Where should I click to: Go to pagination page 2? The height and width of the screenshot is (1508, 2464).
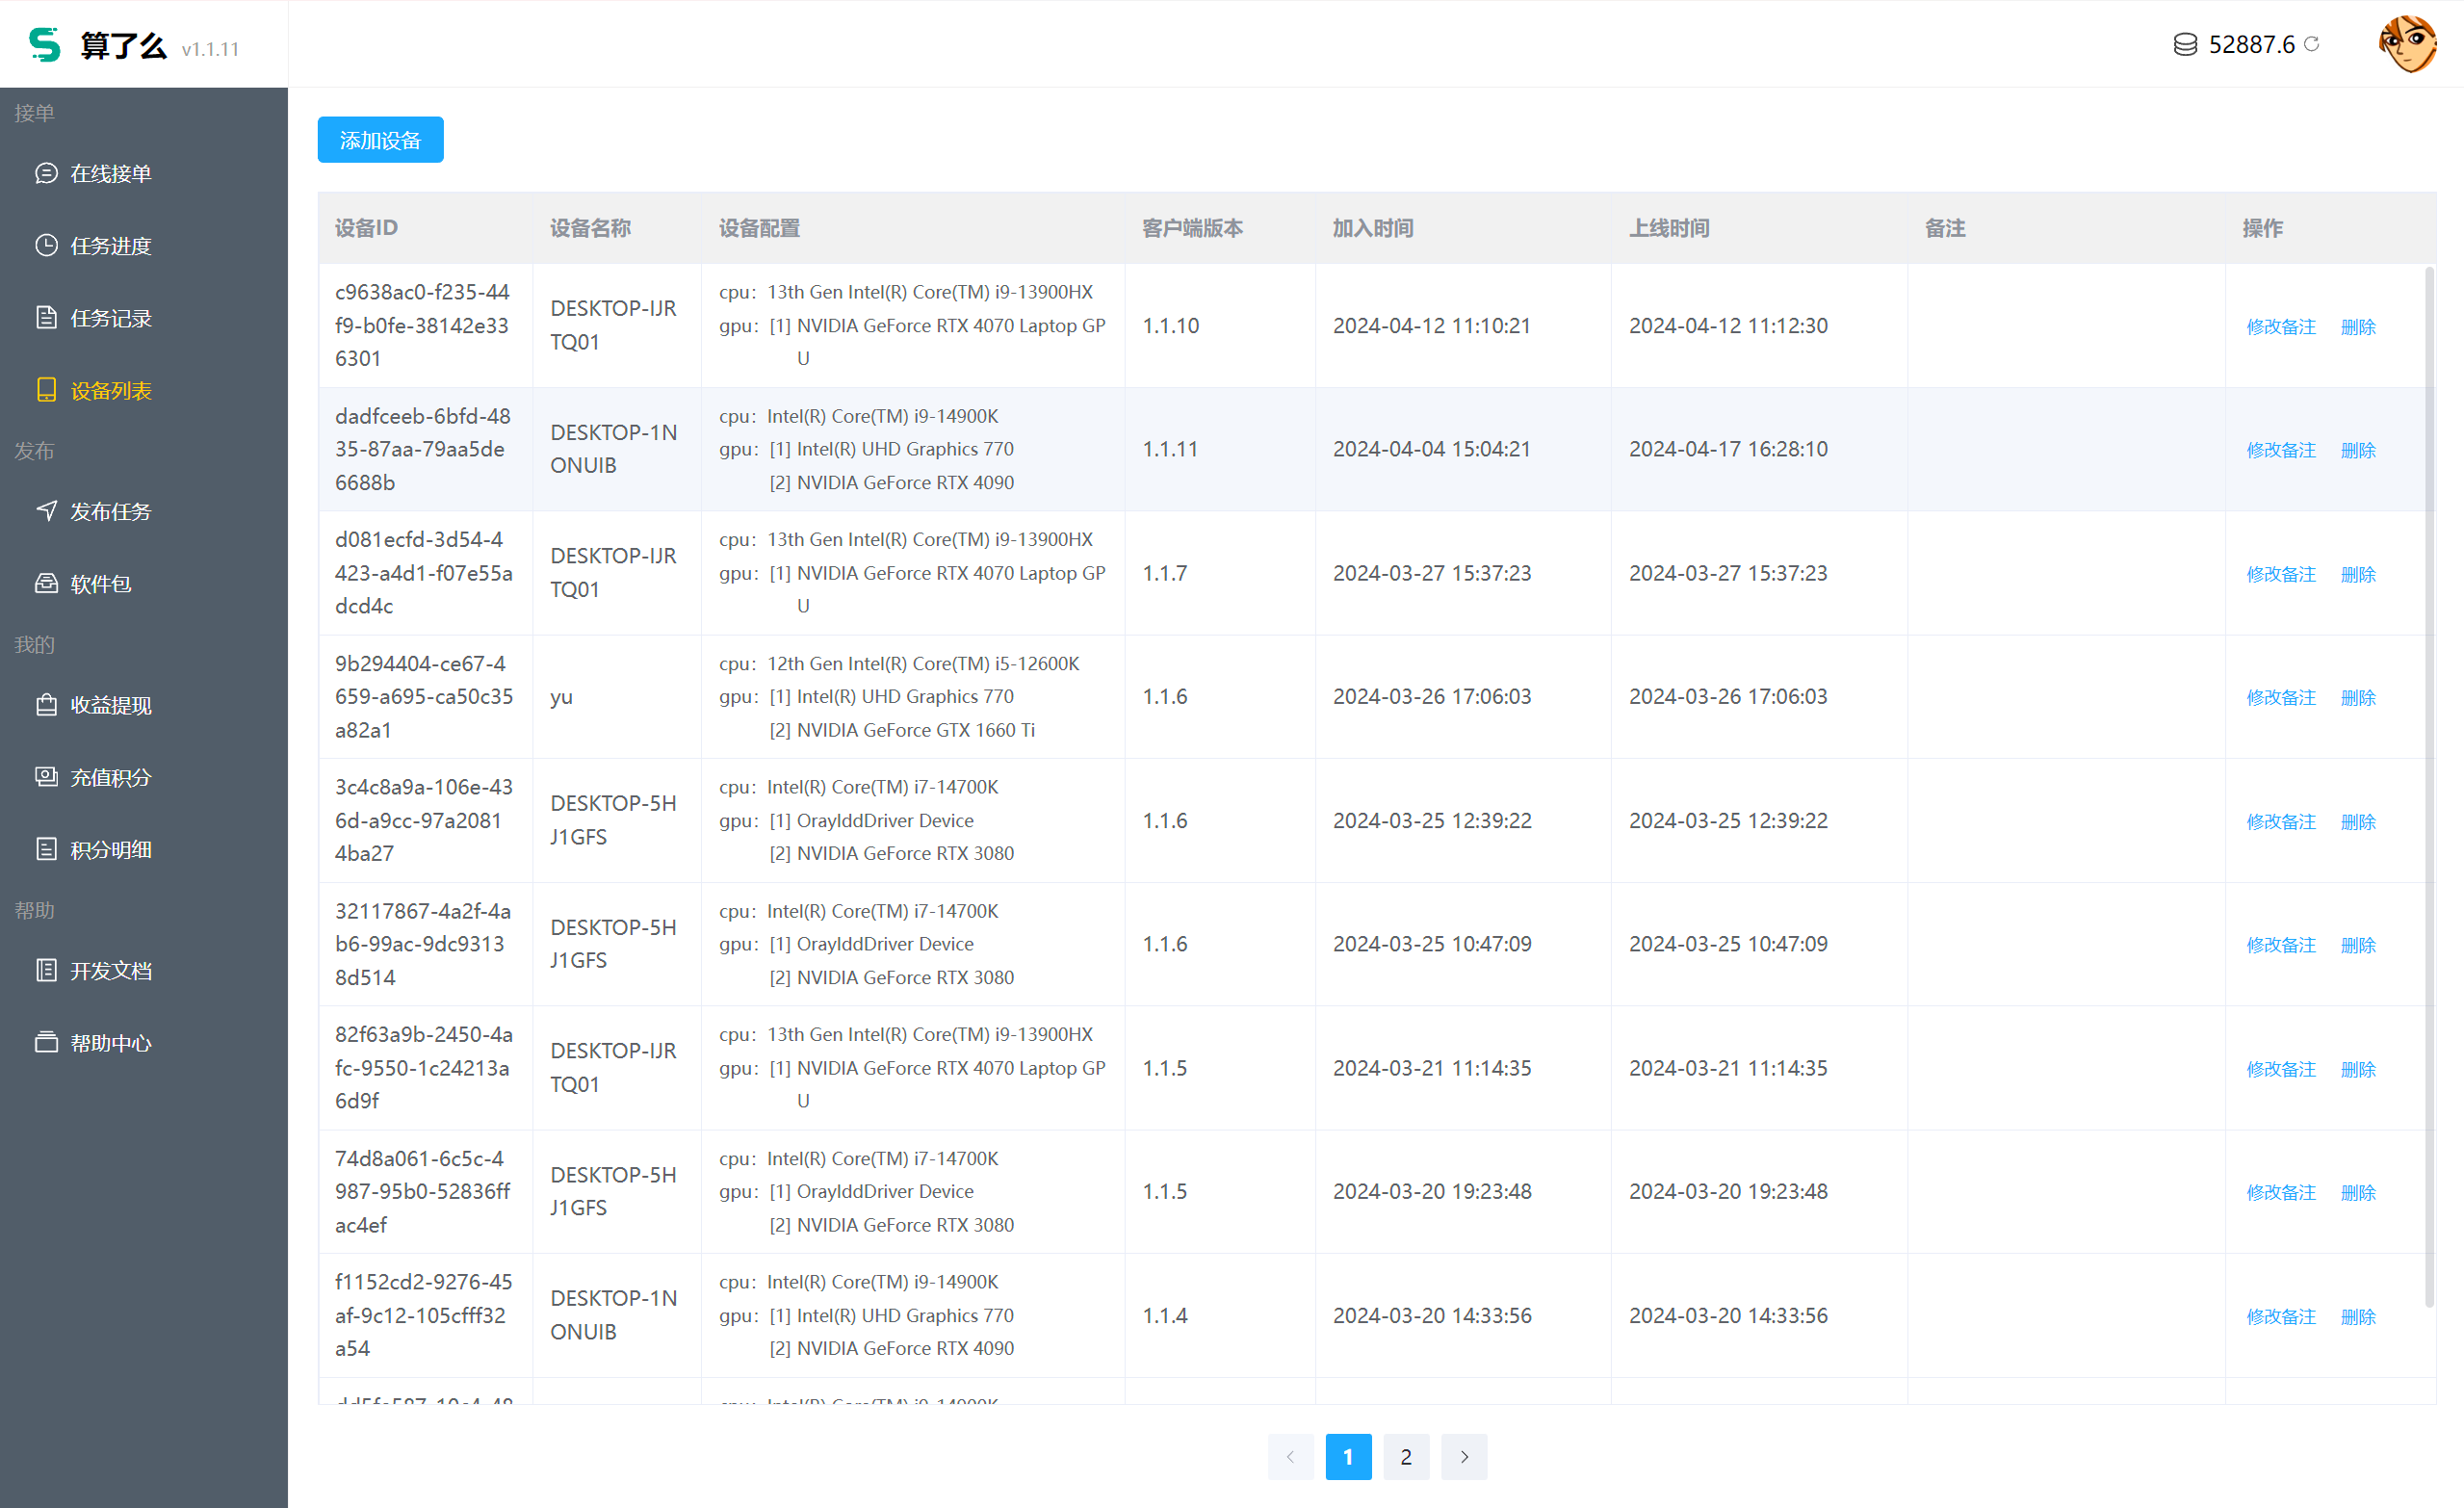(1406, 1457)
